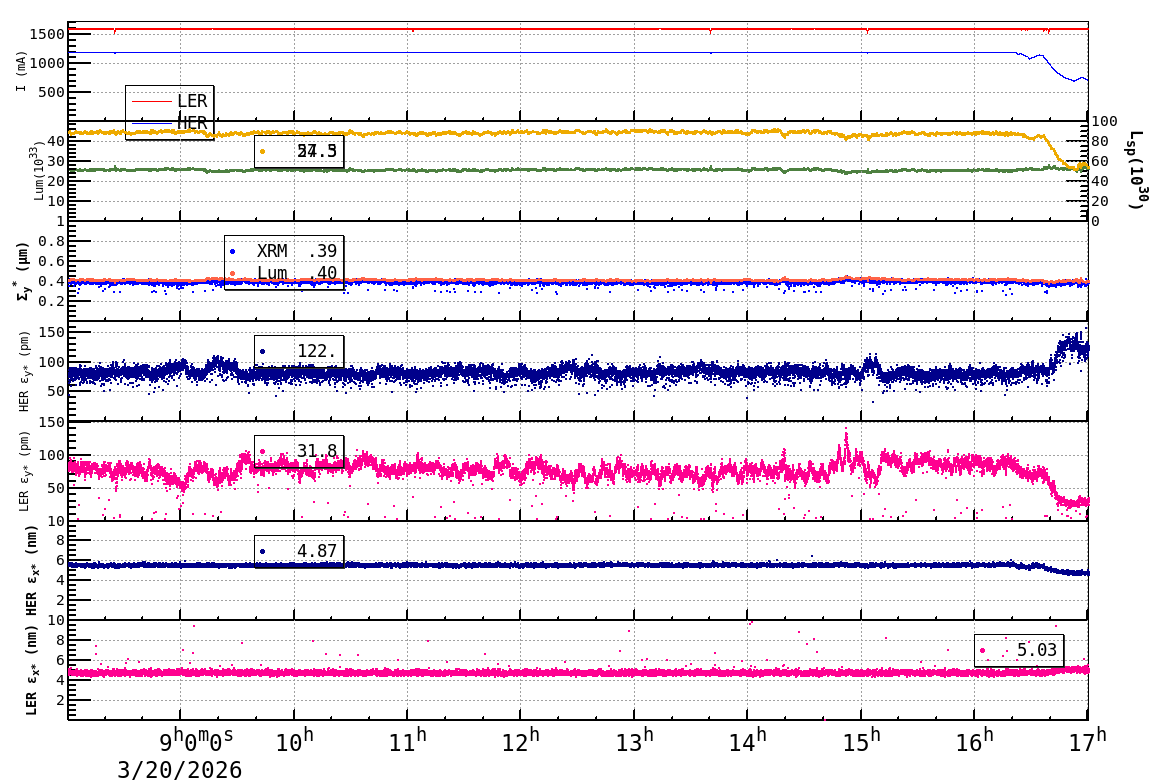Click the 11h time tick label
Viewport: 1160px width, 782px height.
(x=408, y=741)
